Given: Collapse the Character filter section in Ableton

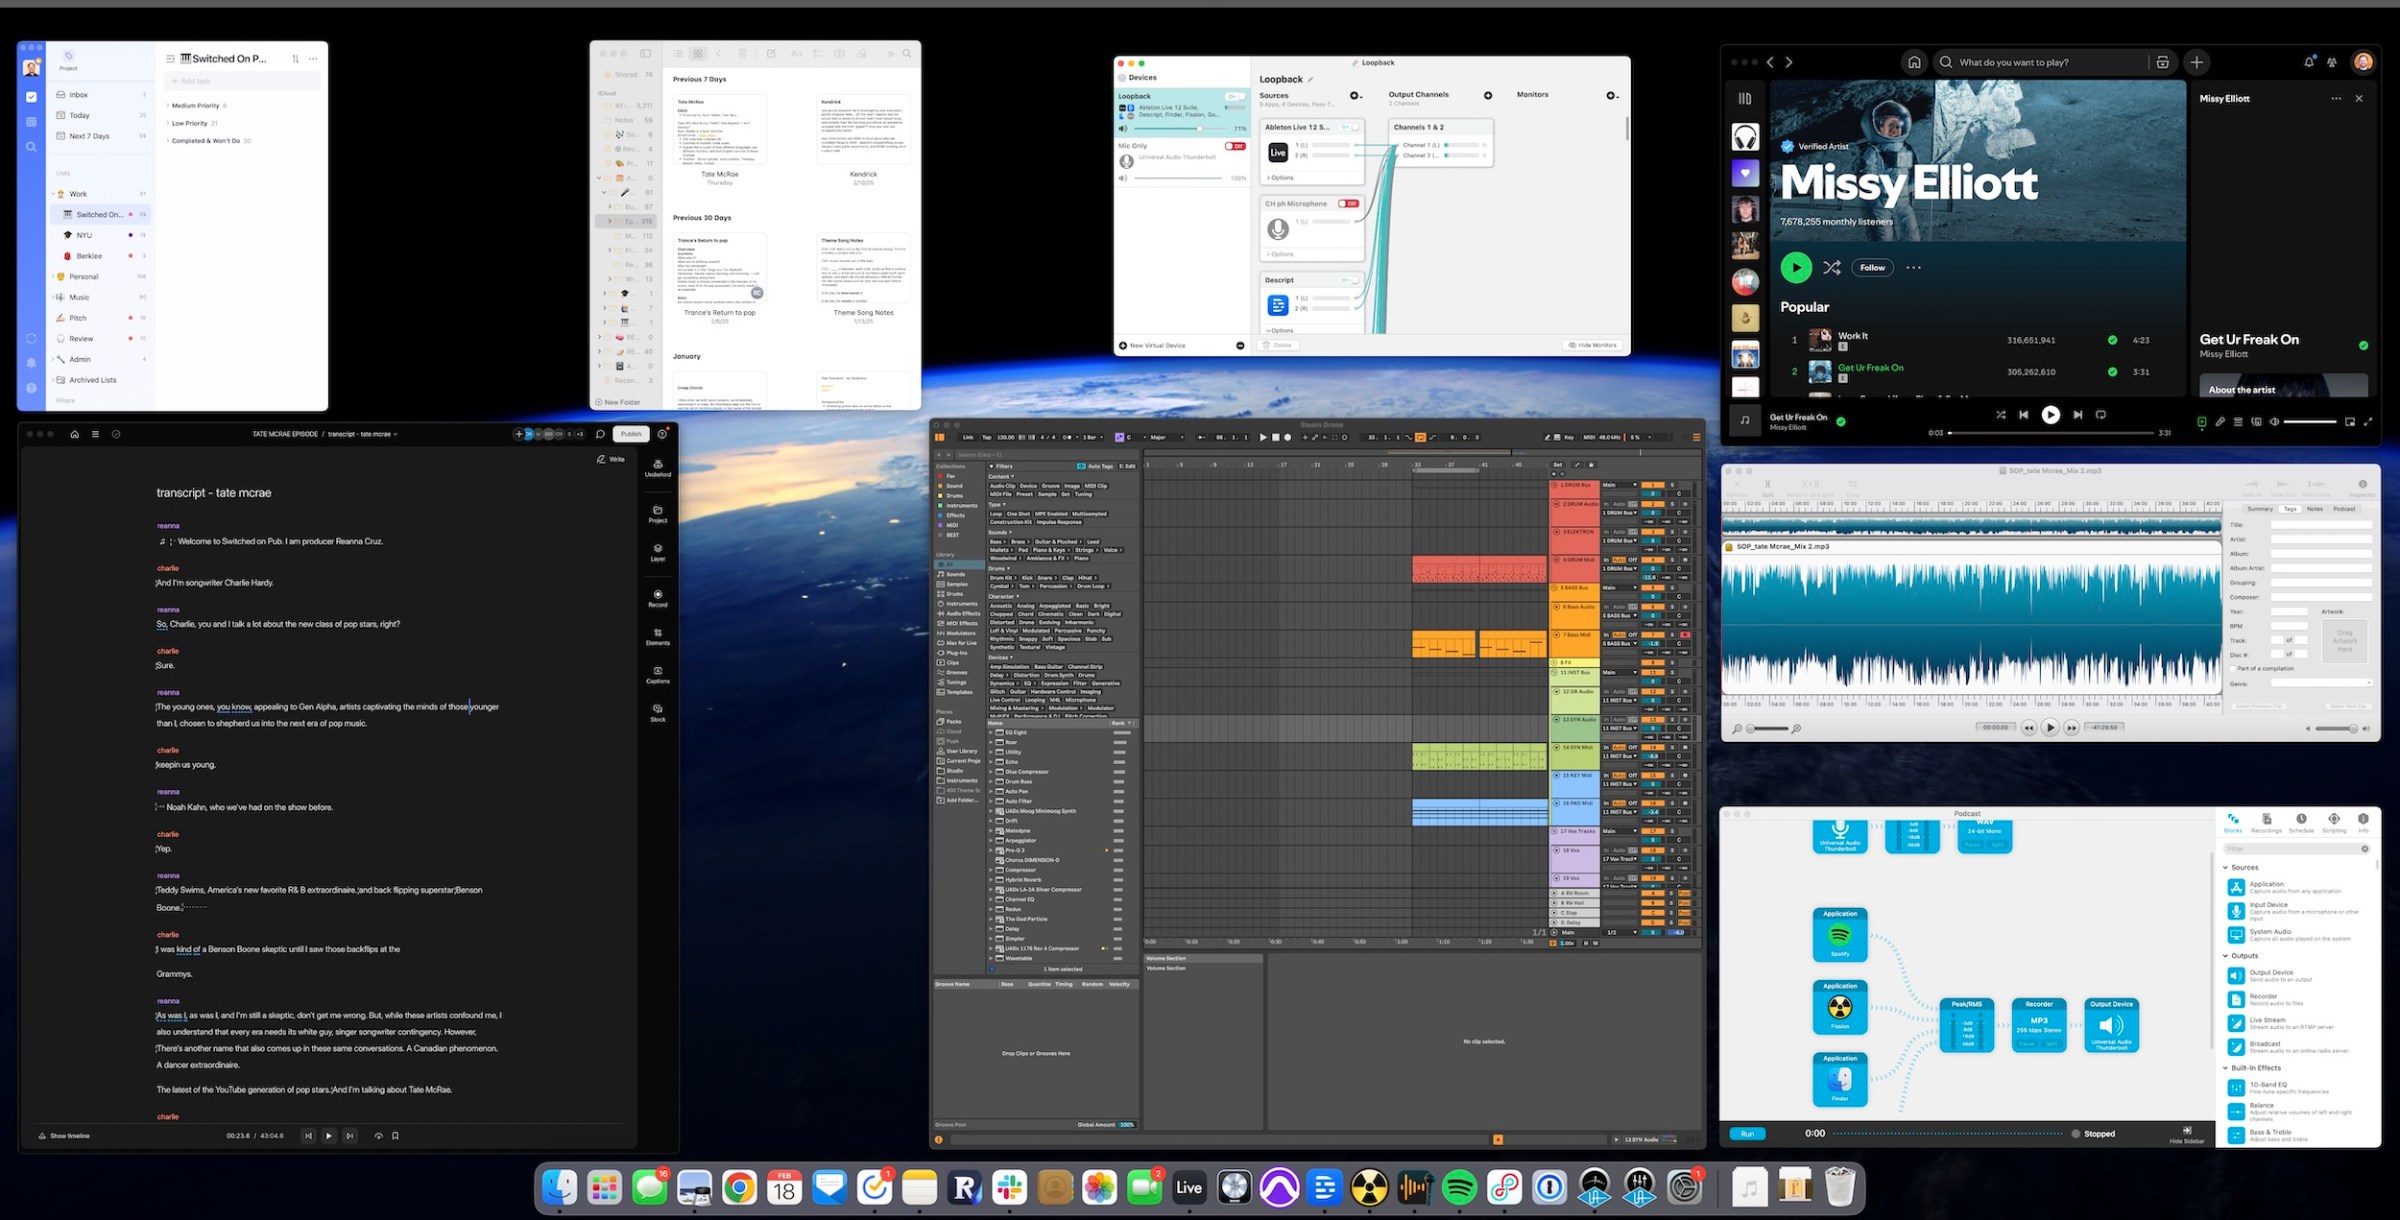Looking at the screenshot, I should [x=1018, y=596].
